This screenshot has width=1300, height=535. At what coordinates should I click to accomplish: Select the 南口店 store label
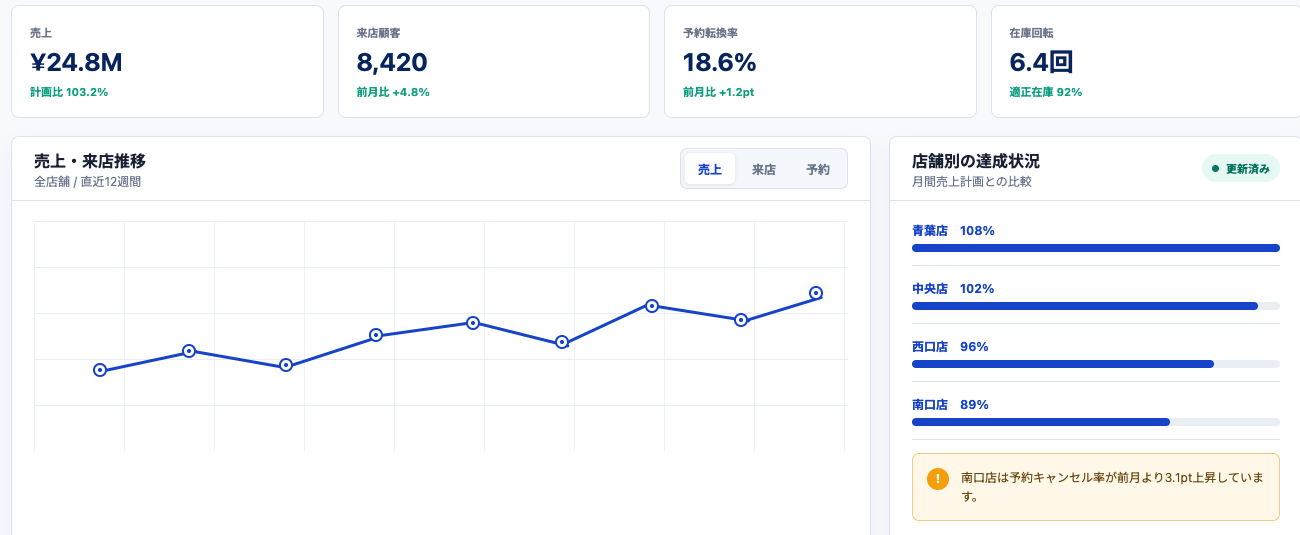929,405
